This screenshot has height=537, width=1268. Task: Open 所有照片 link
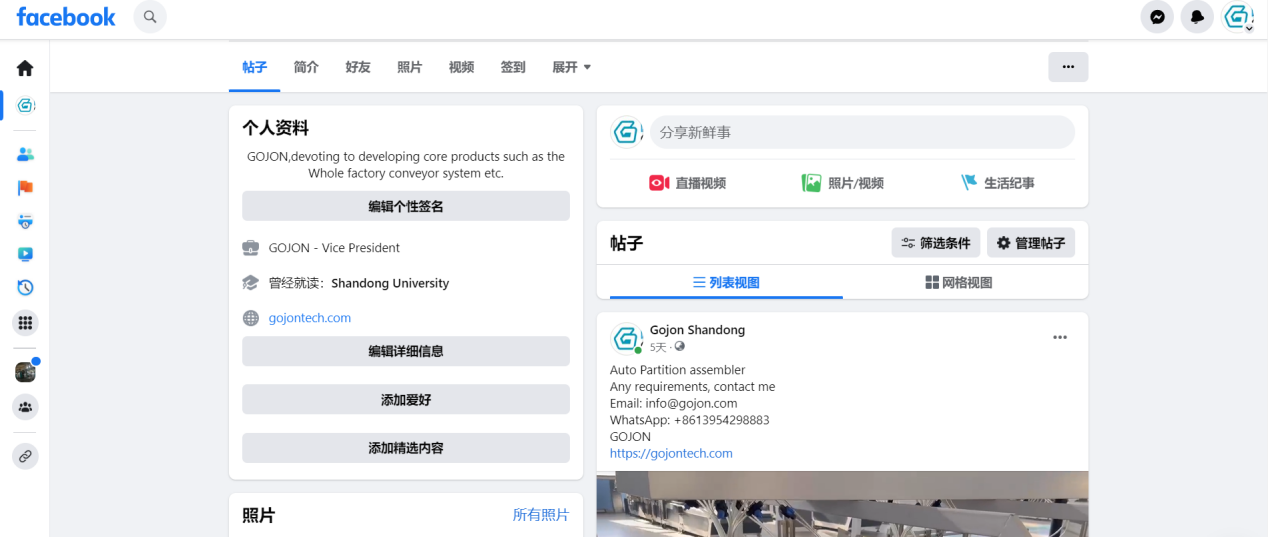click(x=541, y=515)
